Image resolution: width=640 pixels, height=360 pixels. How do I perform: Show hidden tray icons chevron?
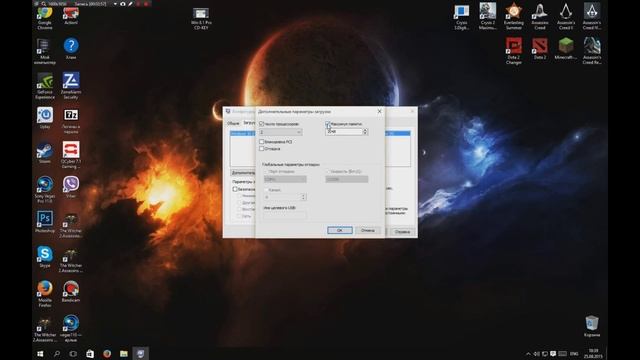tap(528, 353)
